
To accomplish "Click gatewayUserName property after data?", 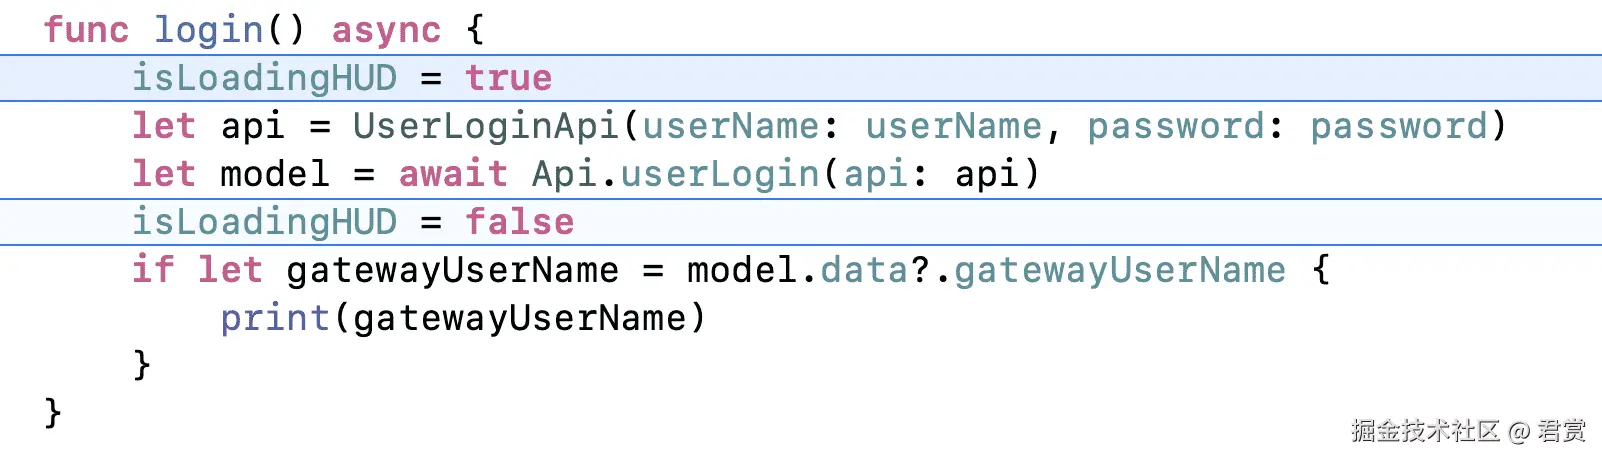I will [x=1120, y=270].
